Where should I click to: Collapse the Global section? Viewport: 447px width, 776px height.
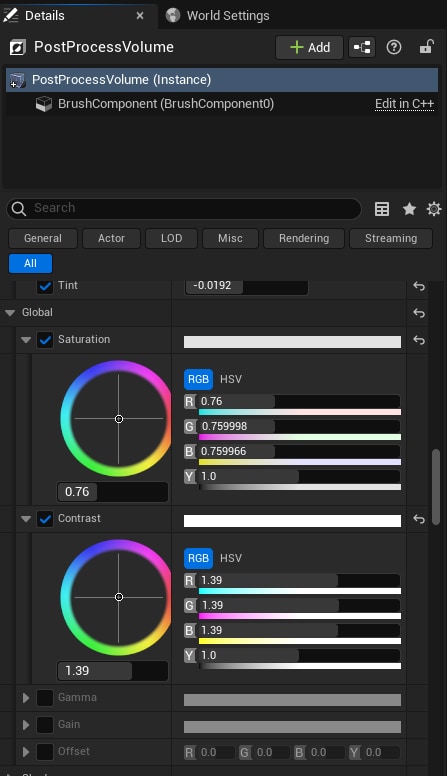[x=10, y=313]
